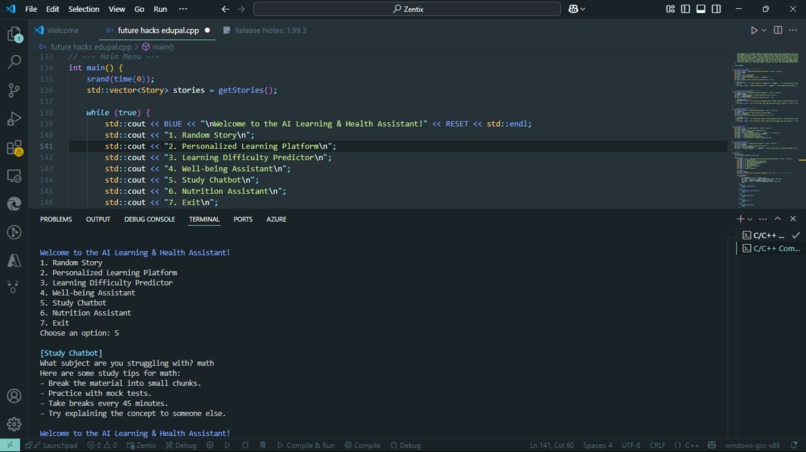Change CRLF end of line sequence

tap(657, 445)
